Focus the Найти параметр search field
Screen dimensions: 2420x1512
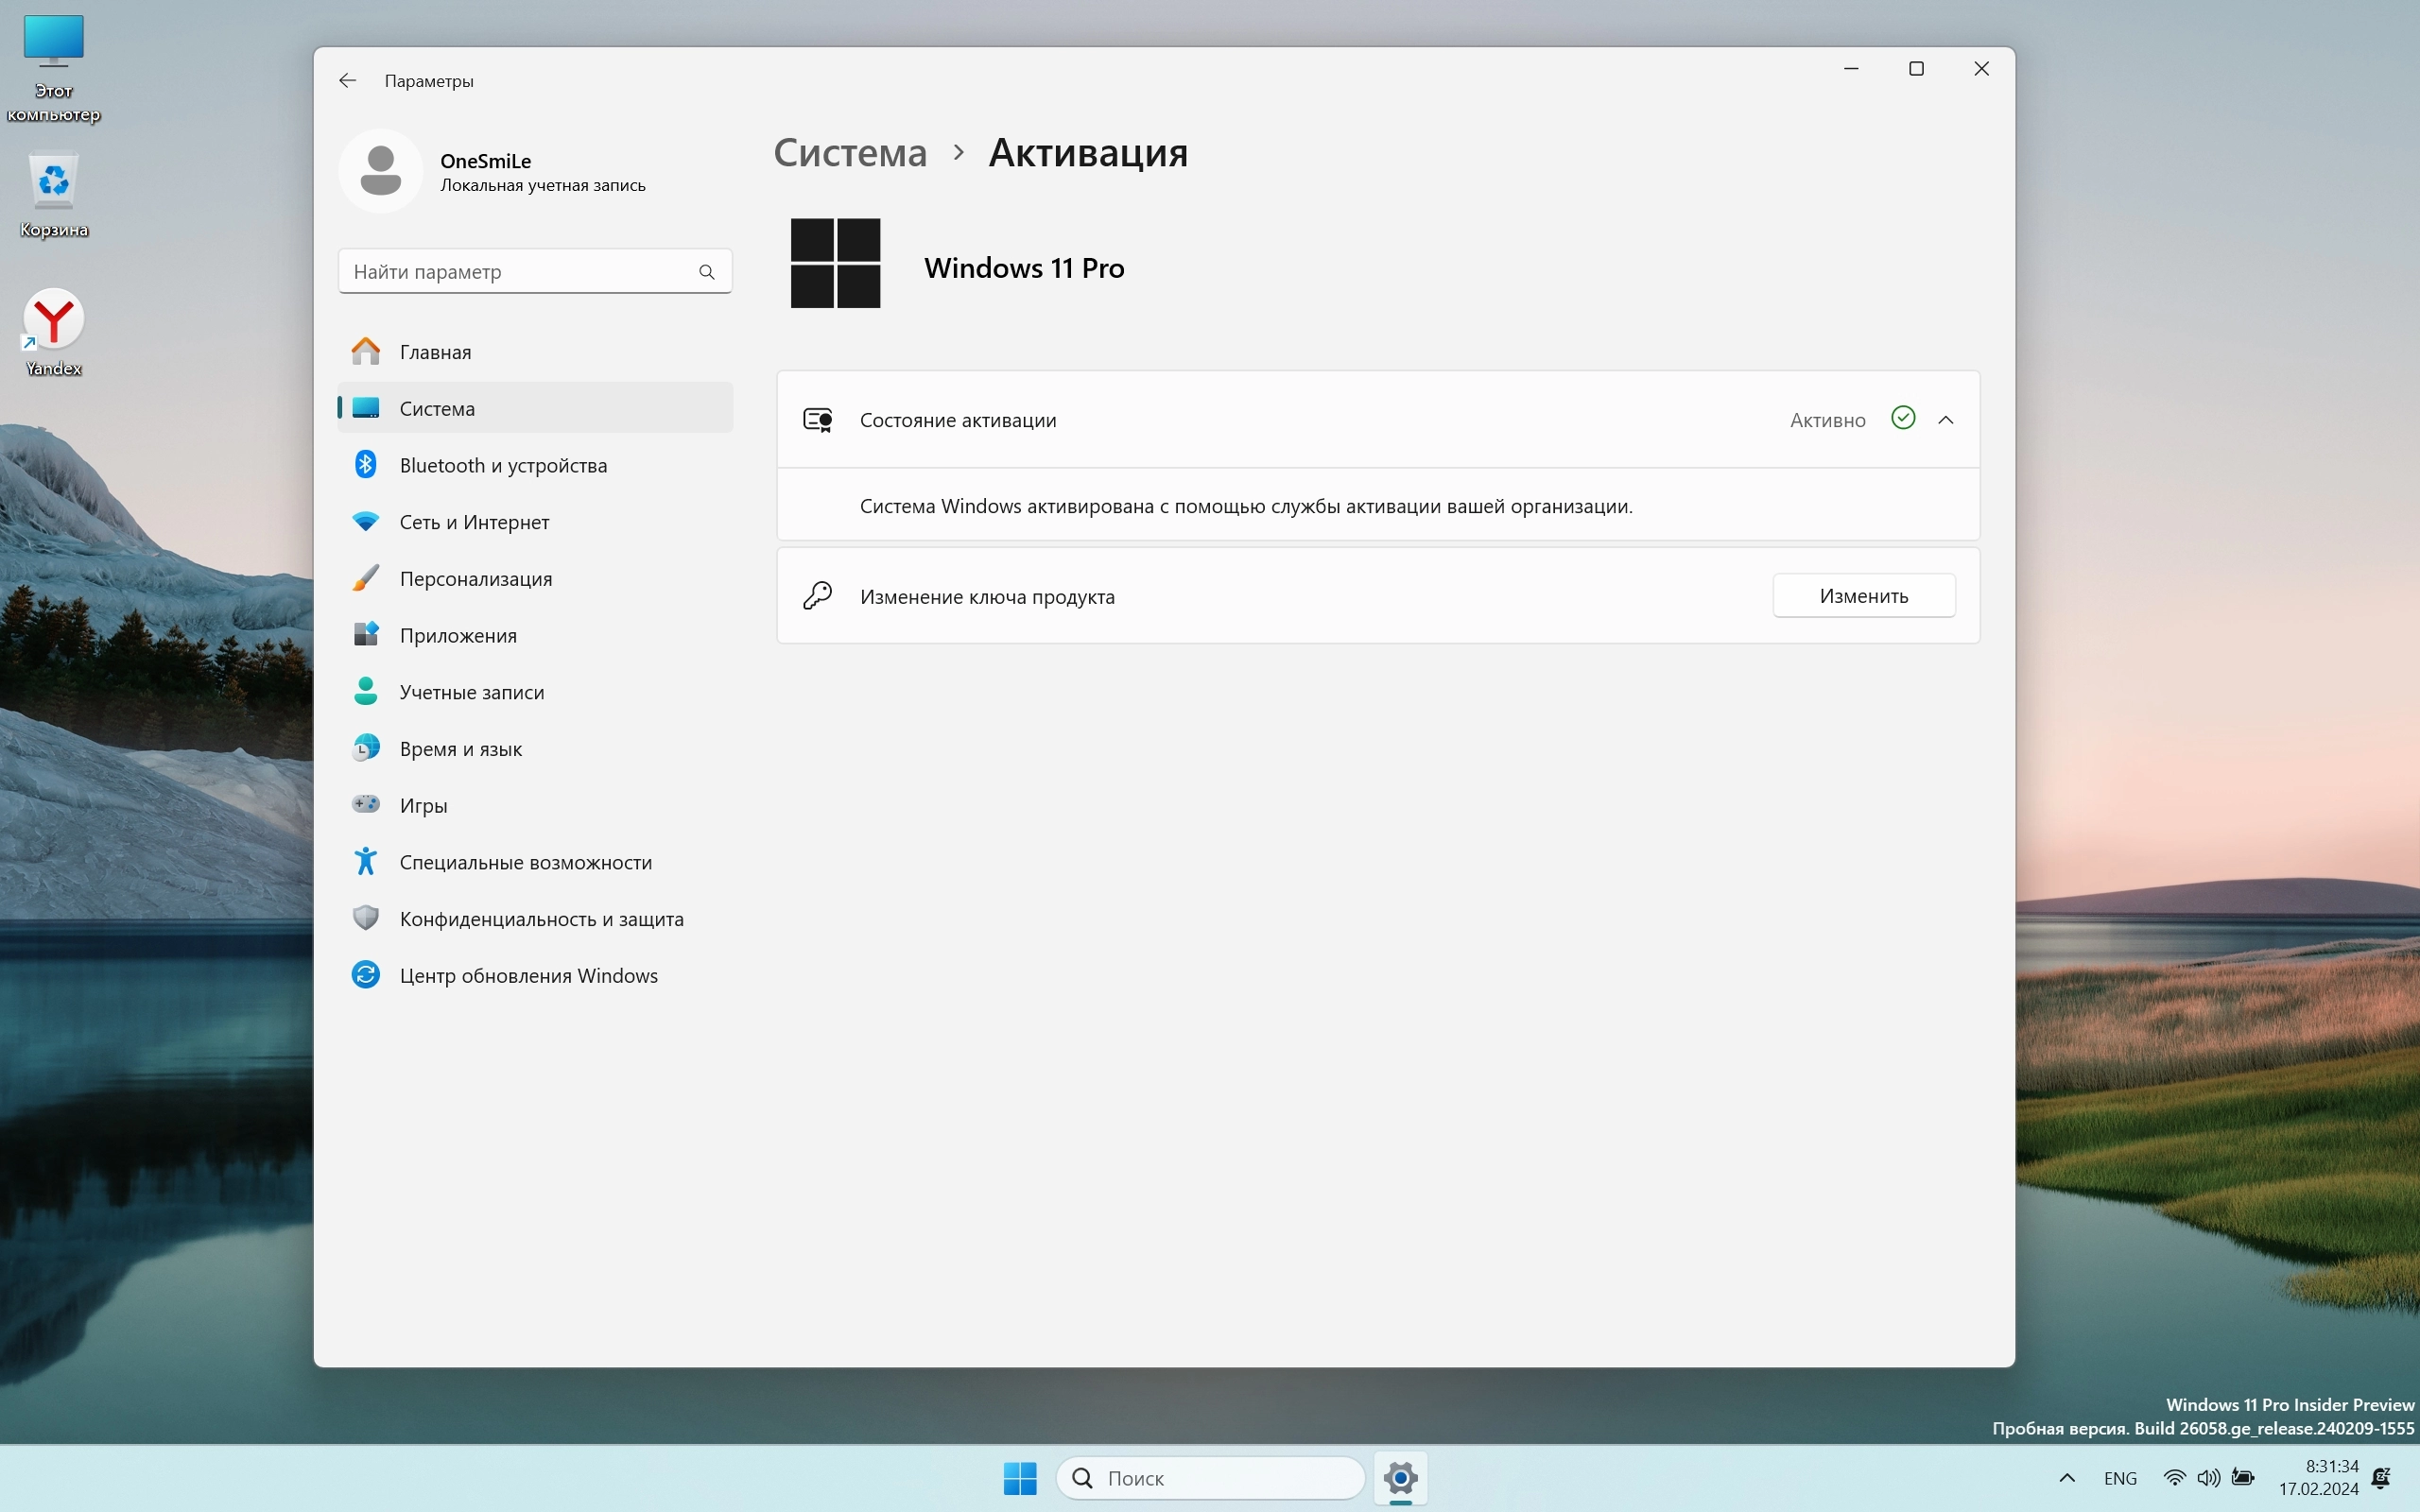point(515,272)
